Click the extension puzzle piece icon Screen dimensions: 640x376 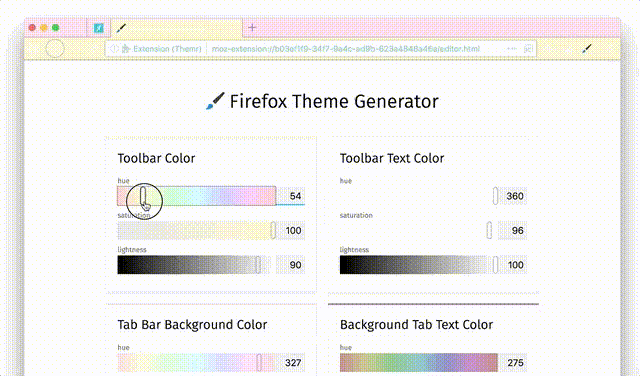click(126, 49)
